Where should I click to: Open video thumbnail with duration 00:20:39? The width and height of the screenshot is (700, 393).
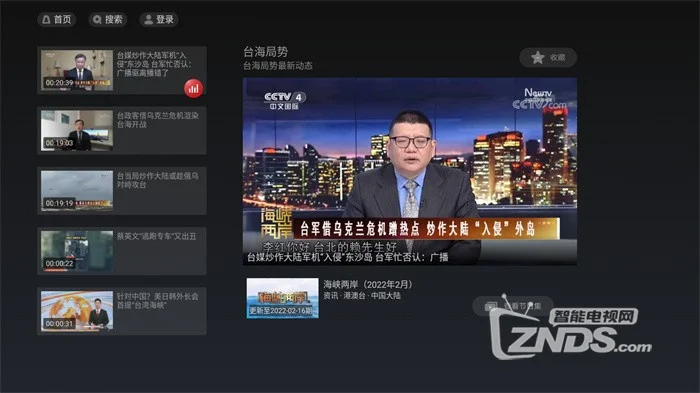pos(77,70)
